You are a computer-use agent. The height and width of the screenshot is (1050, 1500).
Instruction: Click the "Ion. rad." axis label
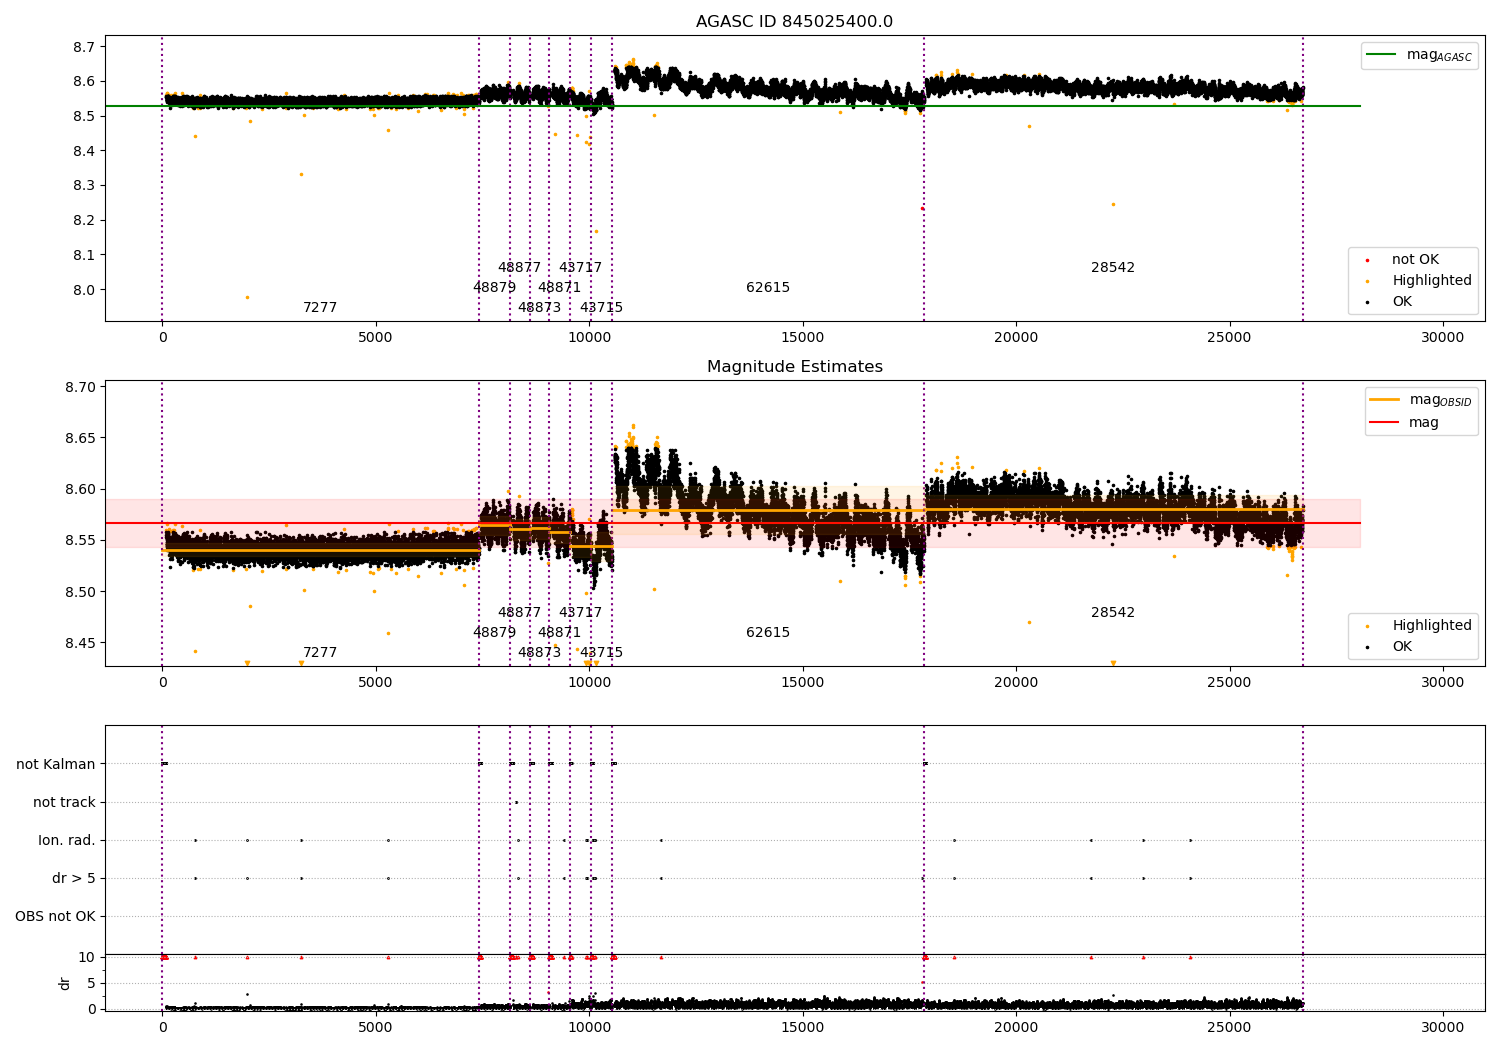[x=67, y=840]
